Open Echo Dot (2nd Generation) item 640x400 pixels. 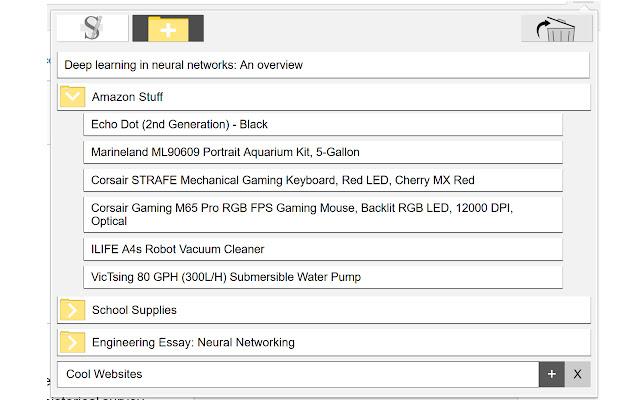pos(179,124)
